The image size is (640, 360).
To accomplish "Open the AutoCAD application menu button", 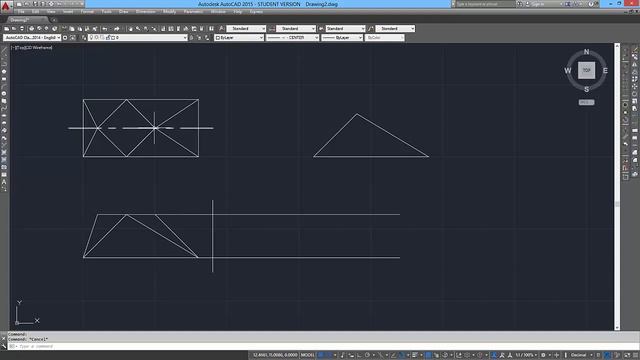I will 6,6.
